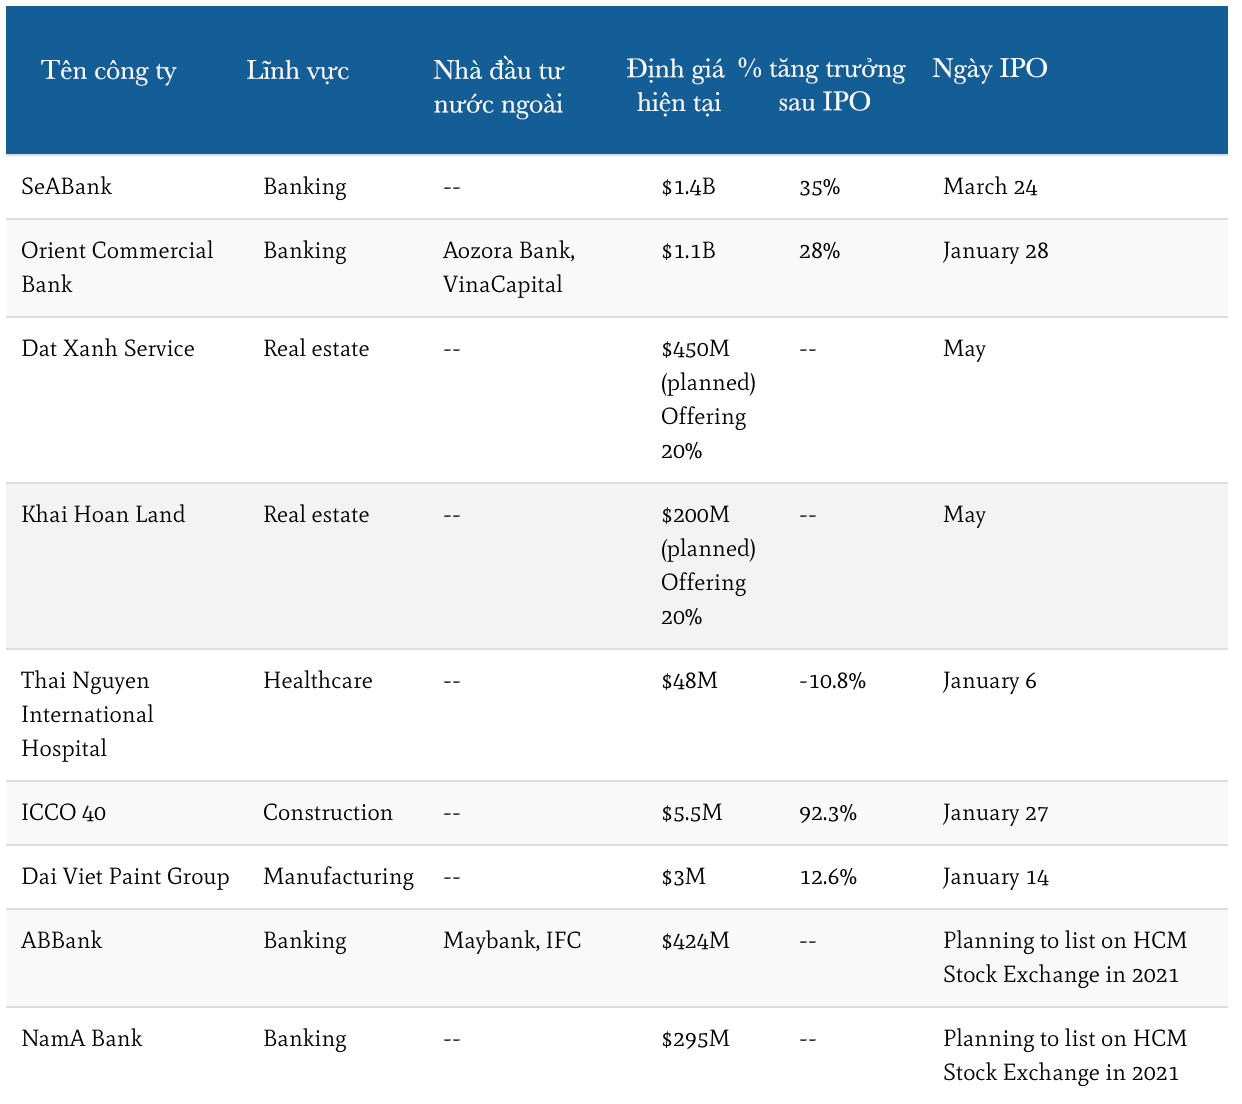
Task: Select the Dai Viet Paint Group cell
Action: pos(125,877)
